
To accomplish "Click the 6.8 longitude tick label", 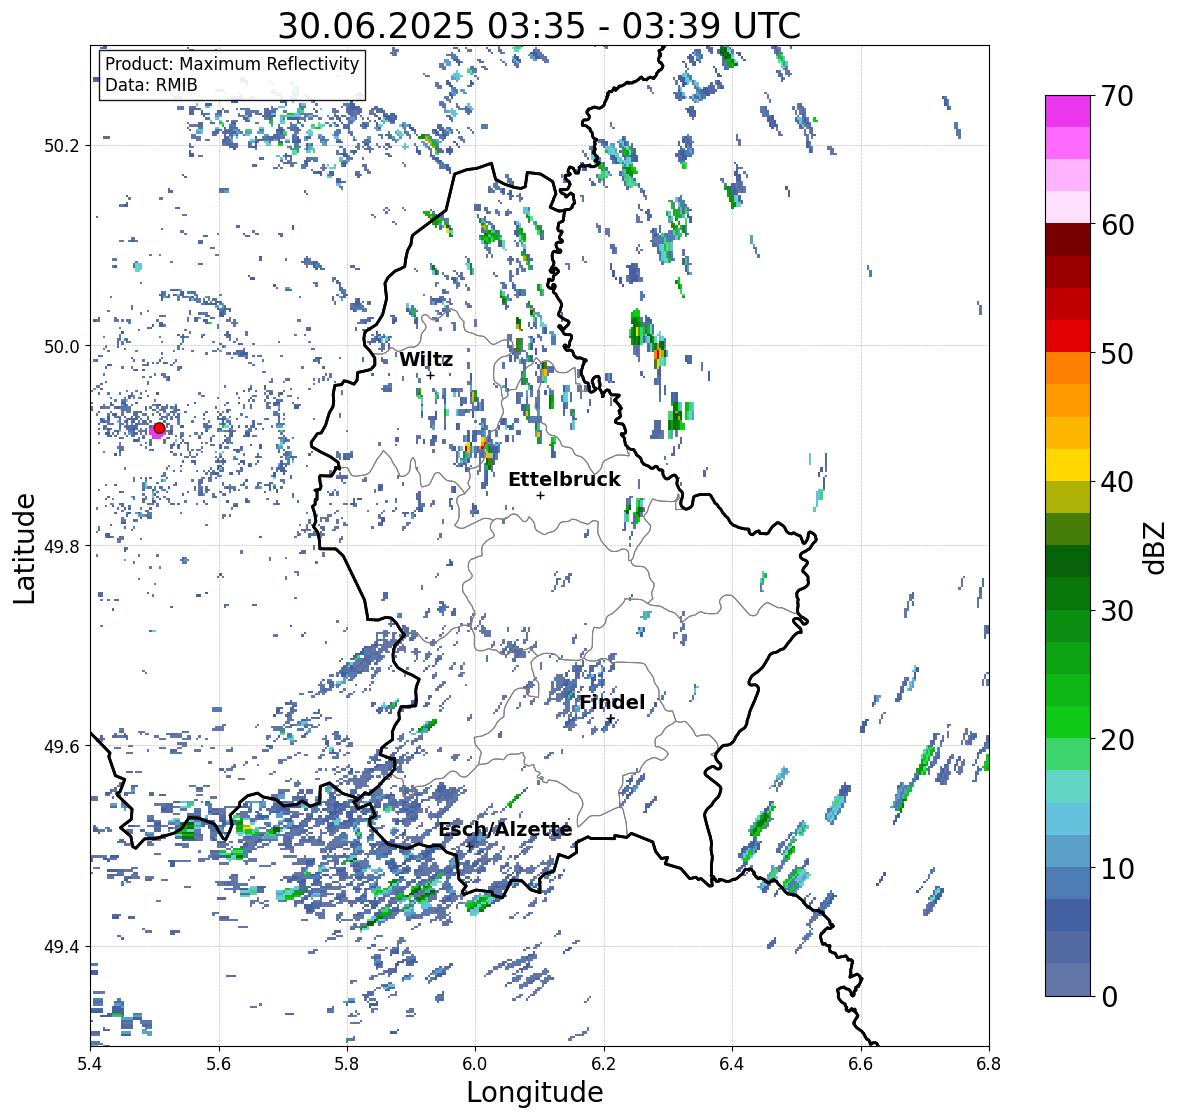I will pyautogui.click(x=989, y=1063).
